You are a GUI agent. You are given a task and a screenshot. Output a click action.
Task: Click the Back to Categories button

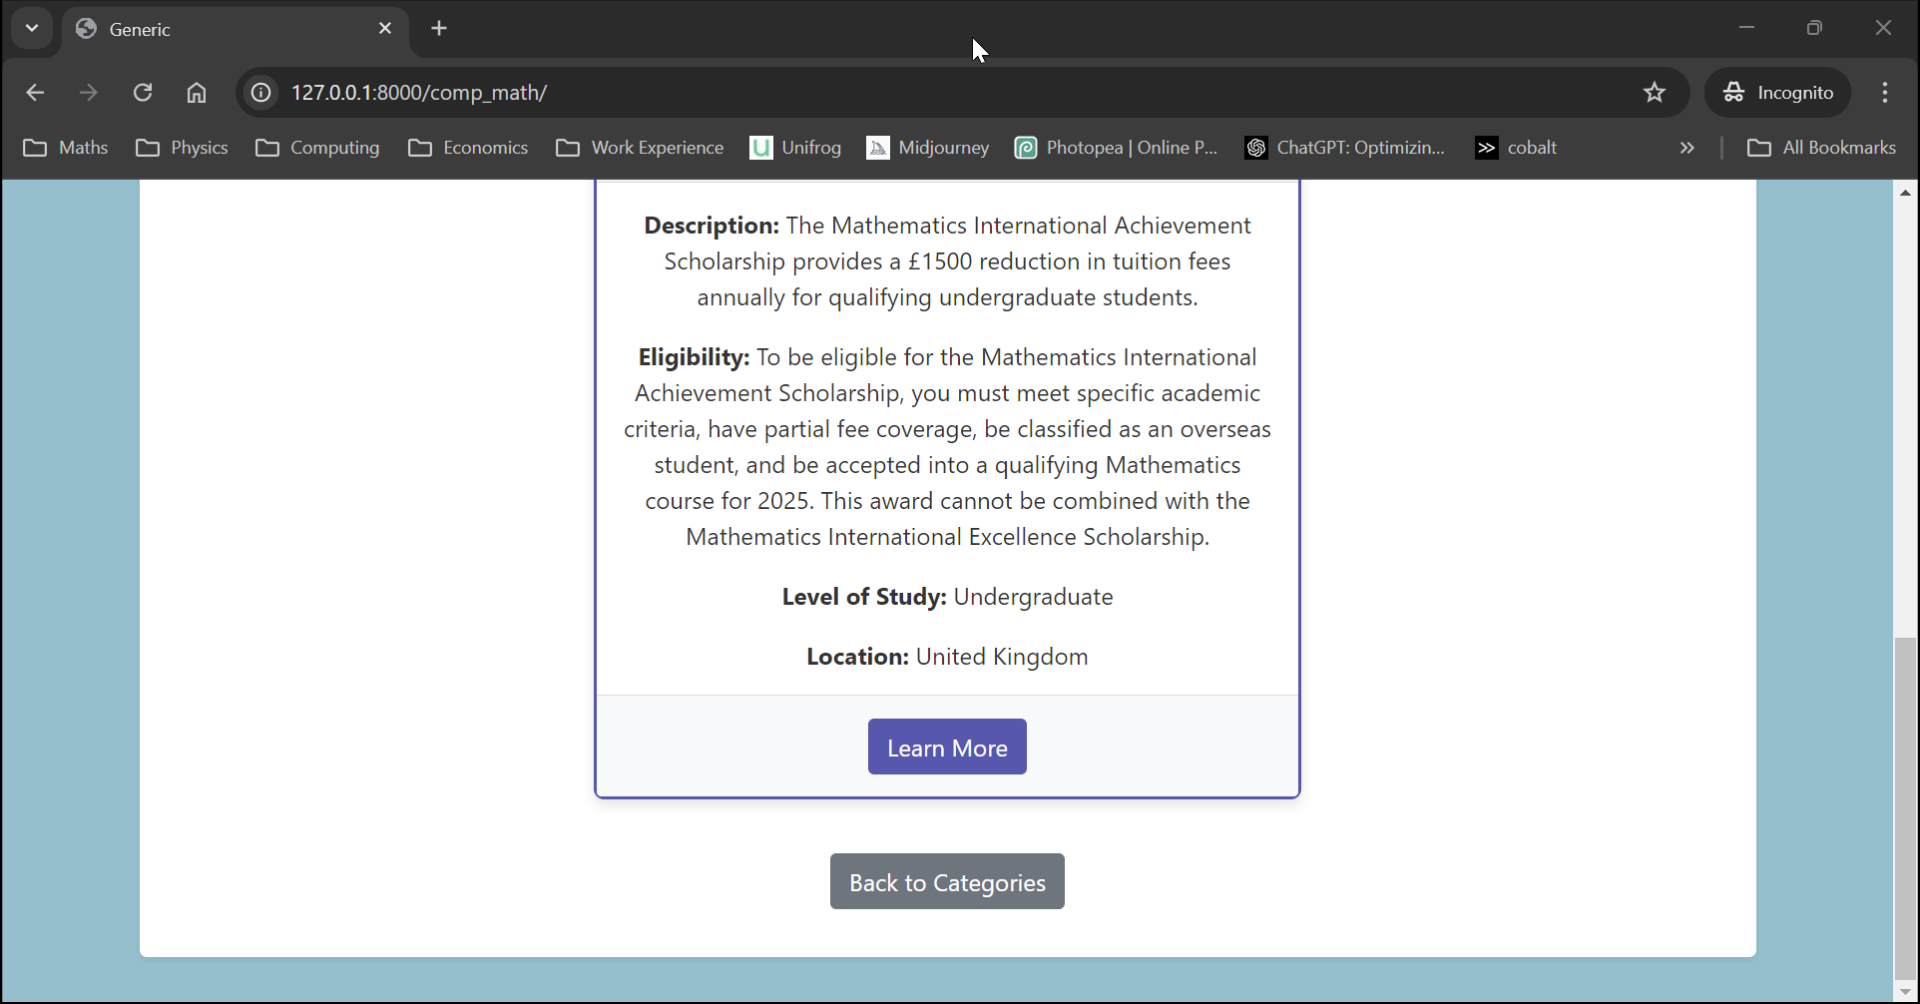click(947, 882)
